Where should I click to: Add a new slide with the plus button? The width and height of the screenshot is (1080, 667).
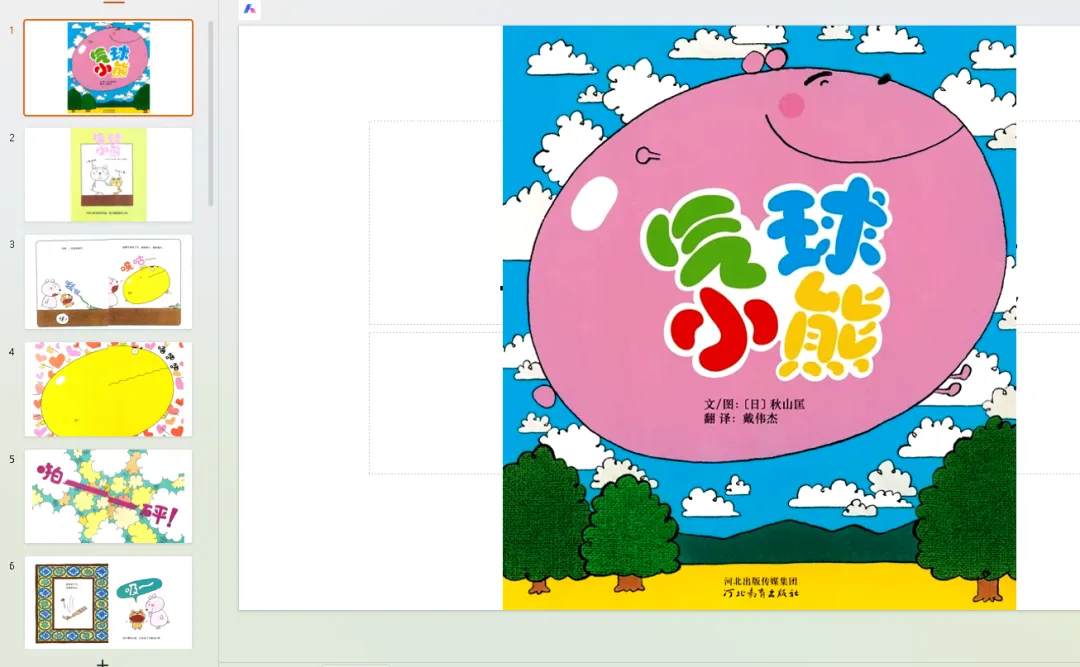[102, 663]
